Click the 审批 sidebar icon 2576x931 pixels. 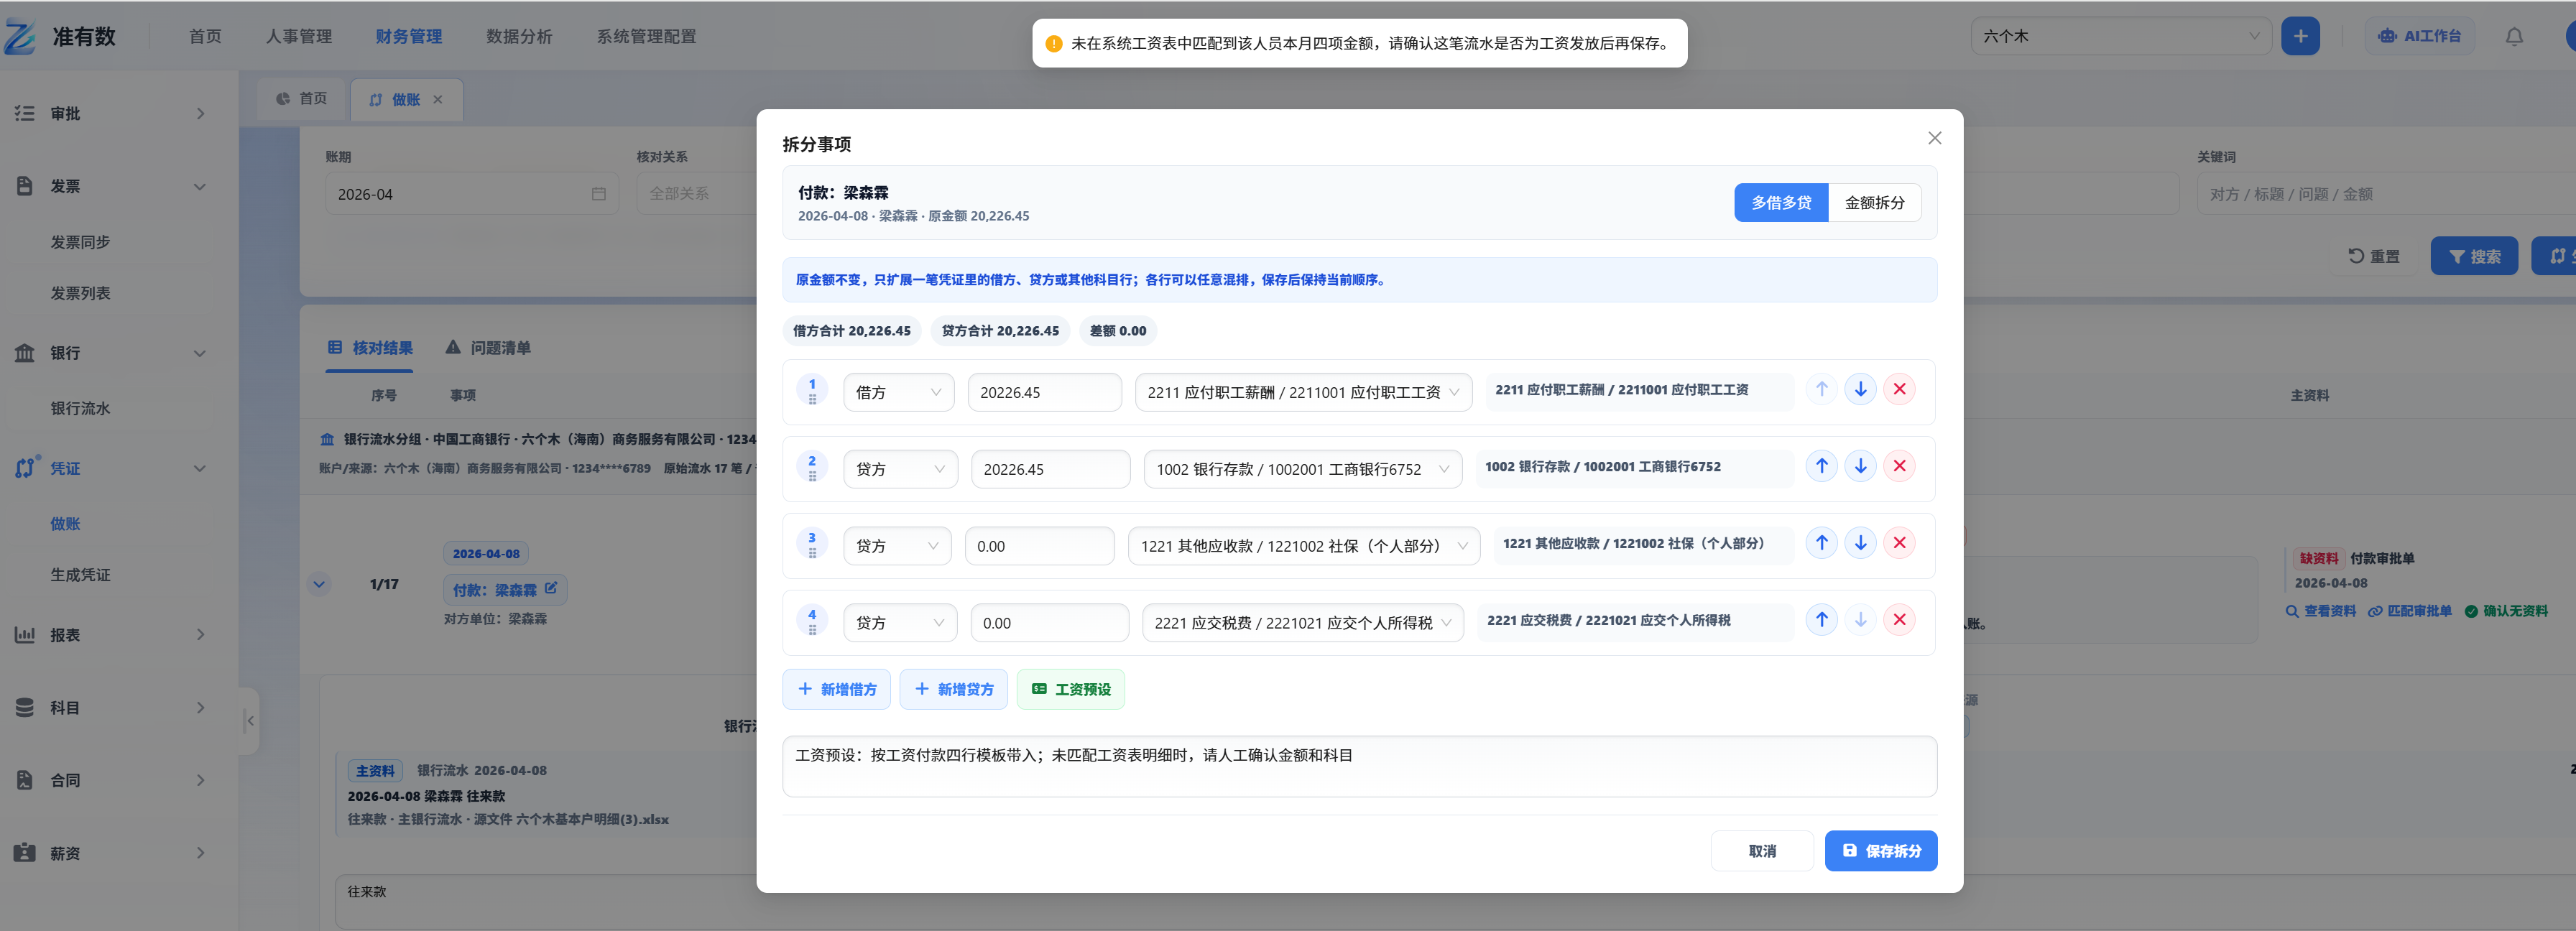[25, 113]
